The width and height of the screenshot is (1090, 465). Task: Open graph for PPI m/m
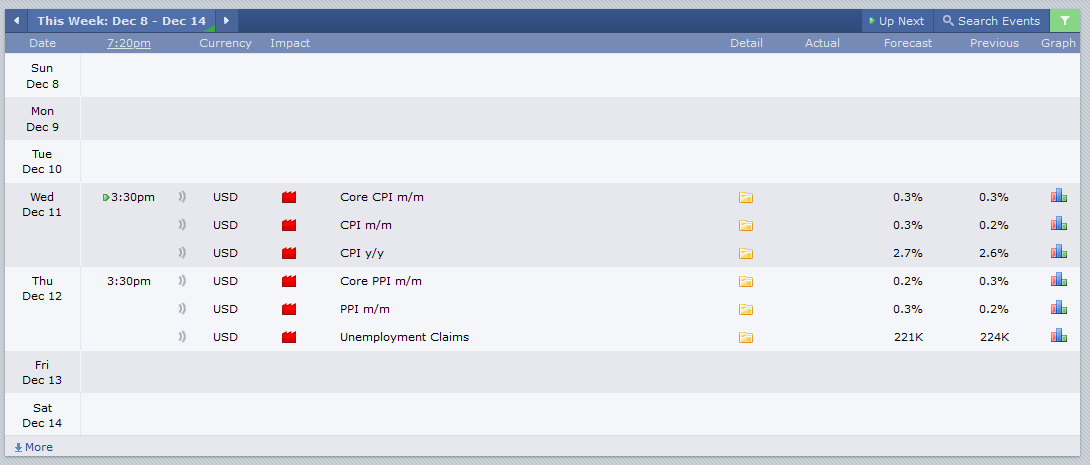pos(1059,308)
